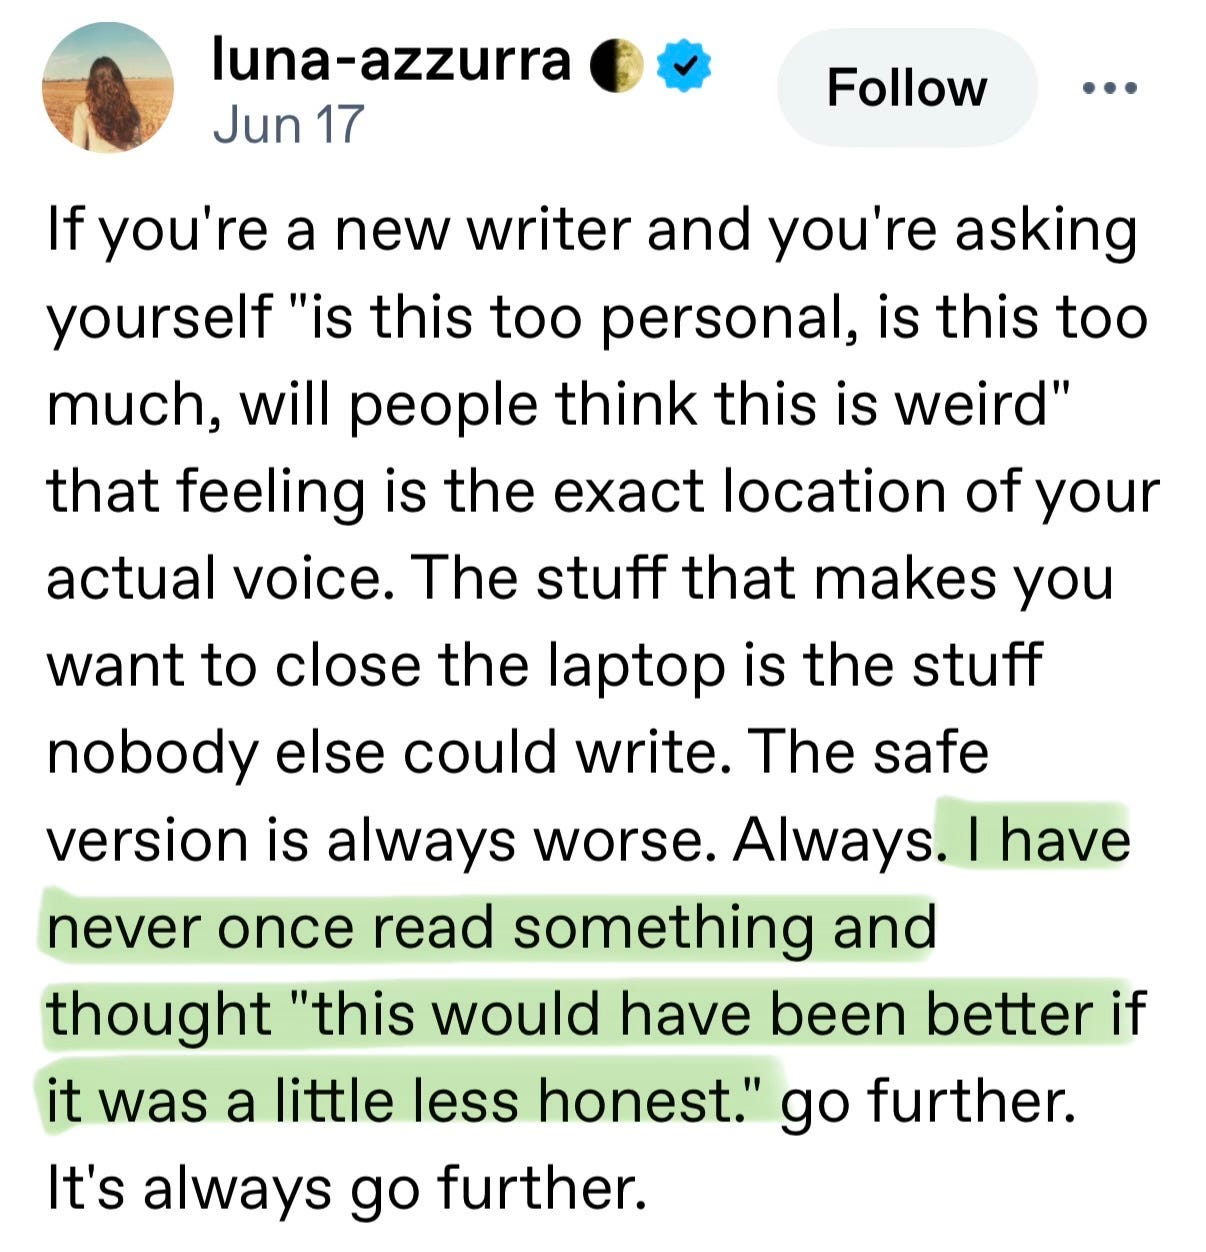Click the highlighted line "never once read something and"
The image size is (1206, 1252).
tap(491, 928)
